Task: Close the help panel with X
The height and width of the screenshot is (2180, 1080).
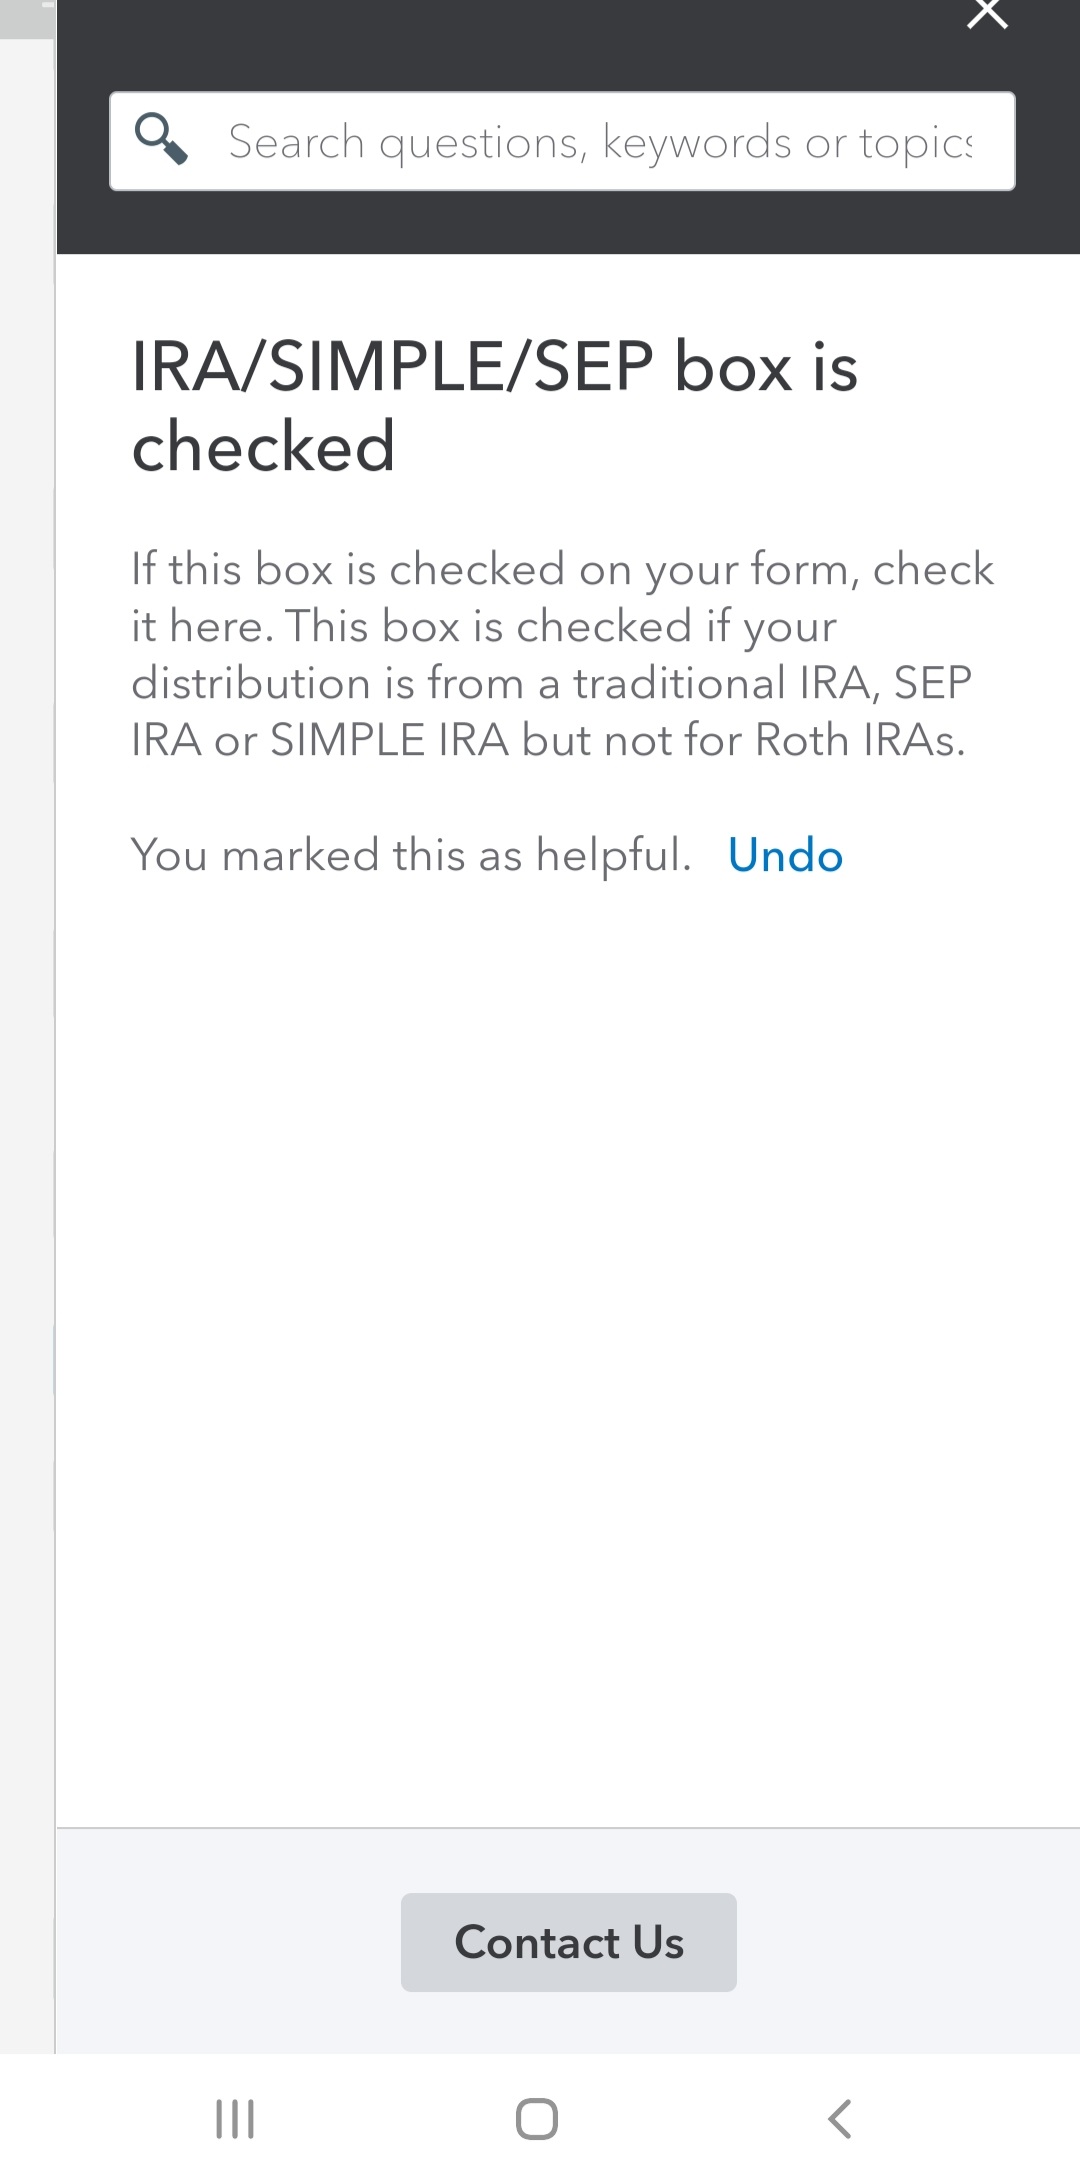Action: [x=987, y=14]
